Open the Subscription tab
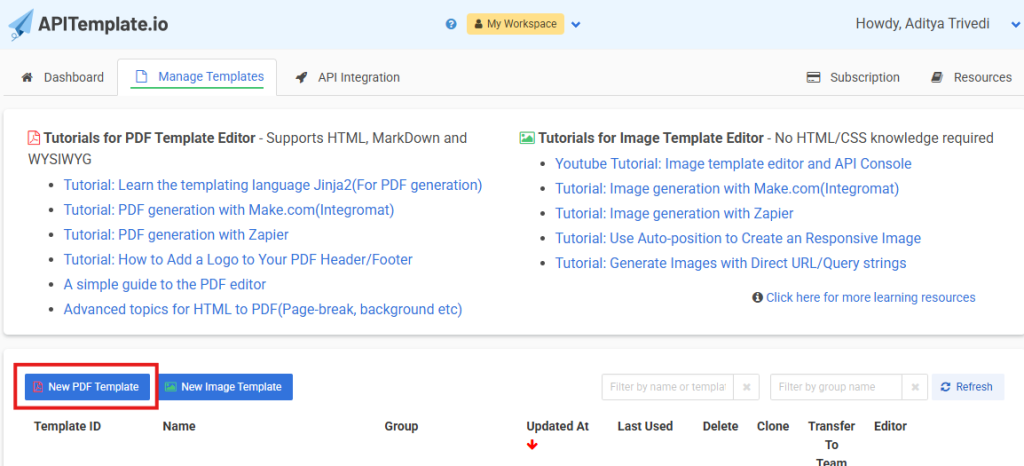 pos(853,78)
